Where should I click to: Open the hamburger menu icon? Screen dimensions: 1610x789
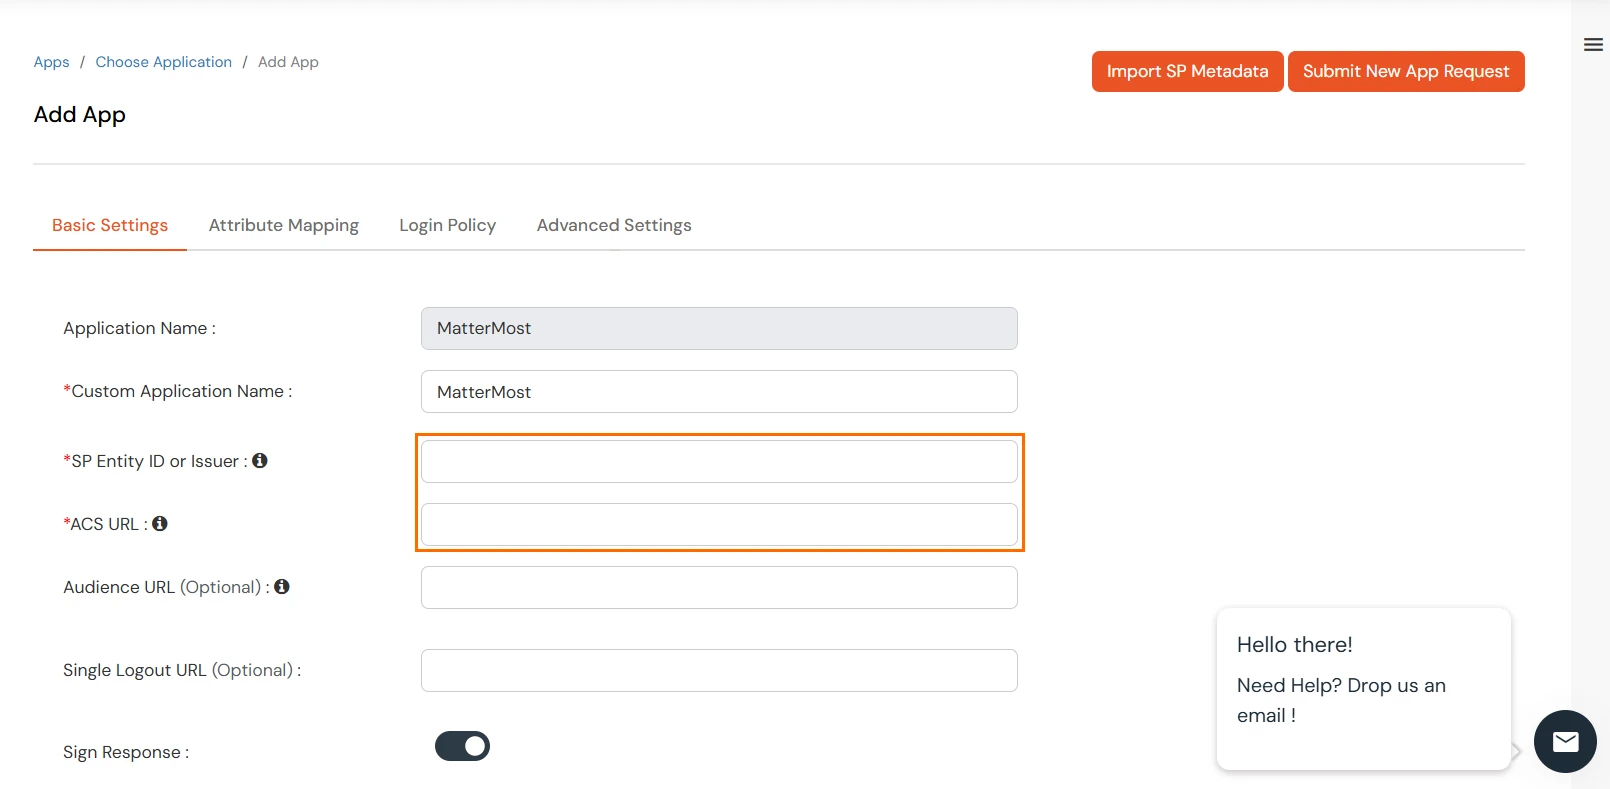click(1593, 45)
